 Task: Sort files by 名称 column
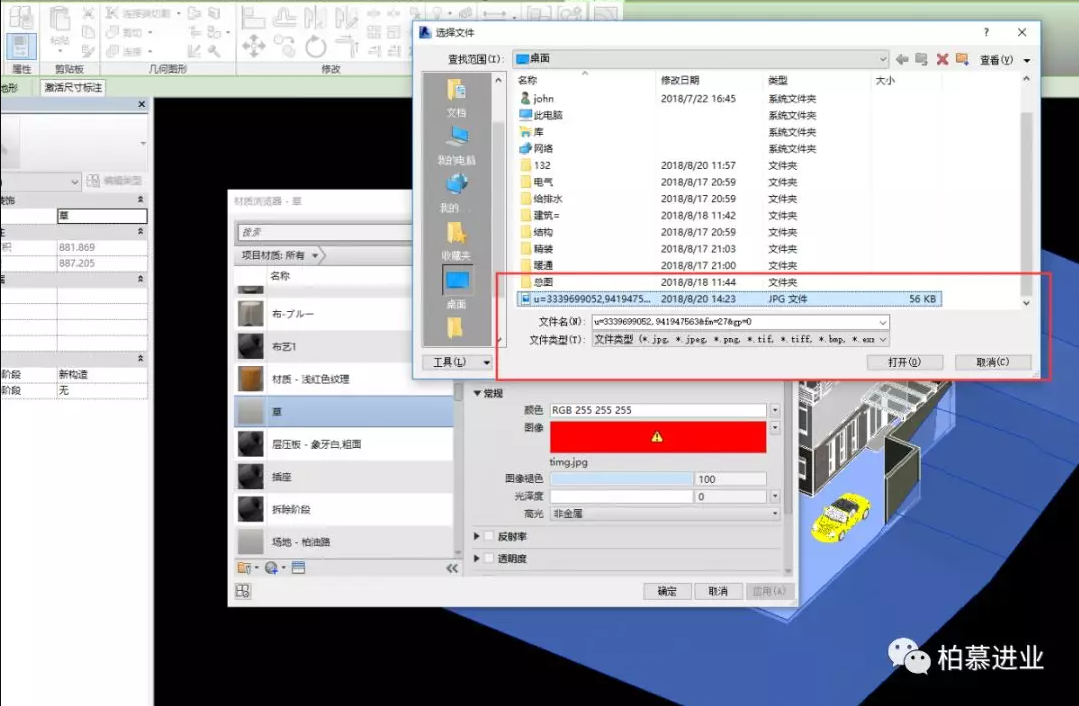527,81
